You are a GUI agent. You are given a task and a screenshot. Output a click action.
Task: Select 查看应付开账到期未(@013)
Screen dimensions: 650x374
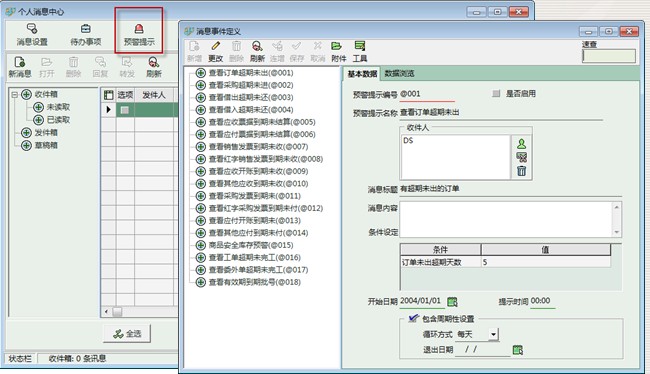255,221
